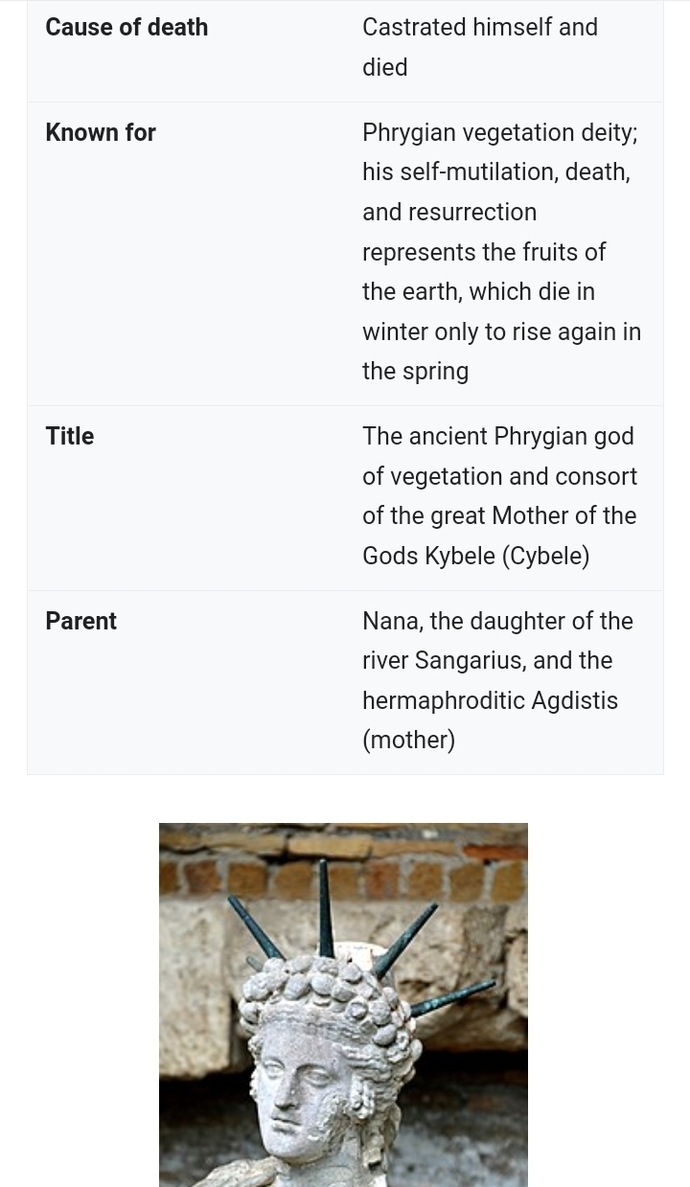
Task: Click 'represents the fruits of' line
Action: click(484, 252)
